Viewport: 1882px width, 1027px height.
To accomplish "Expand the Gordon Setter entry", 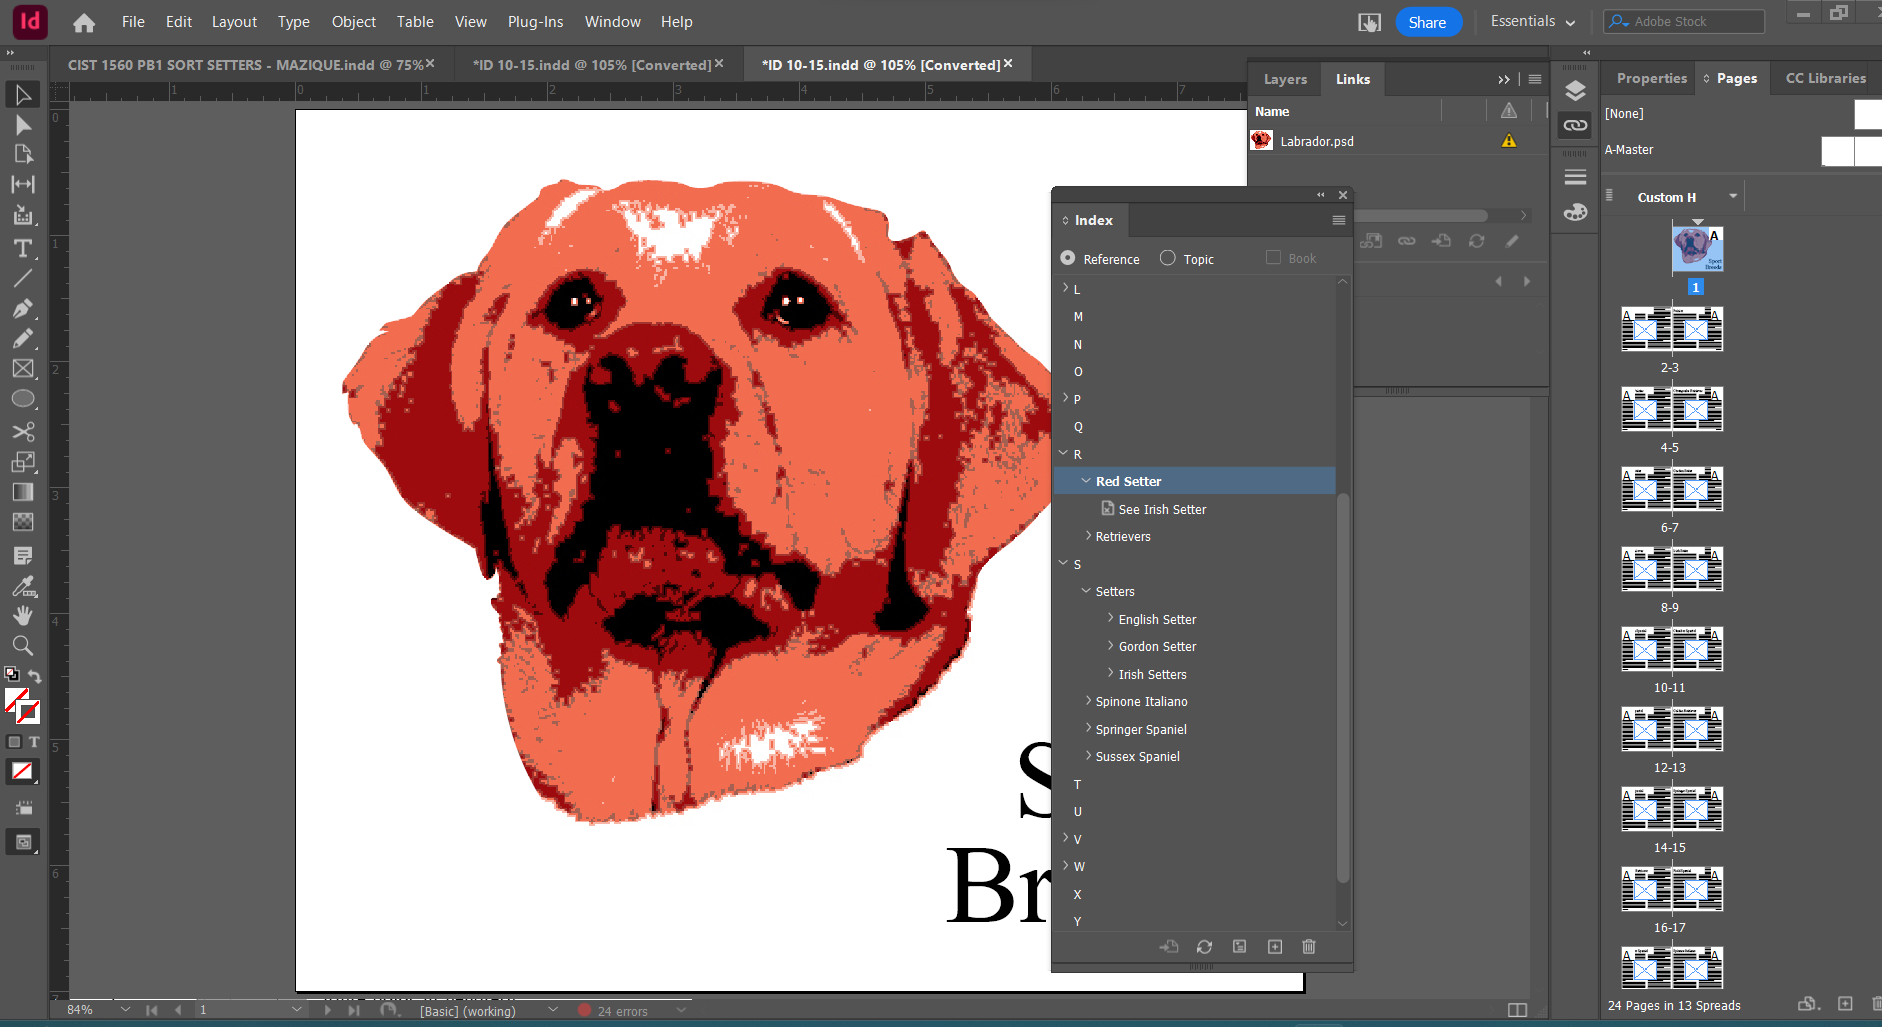I will 1110,646.
